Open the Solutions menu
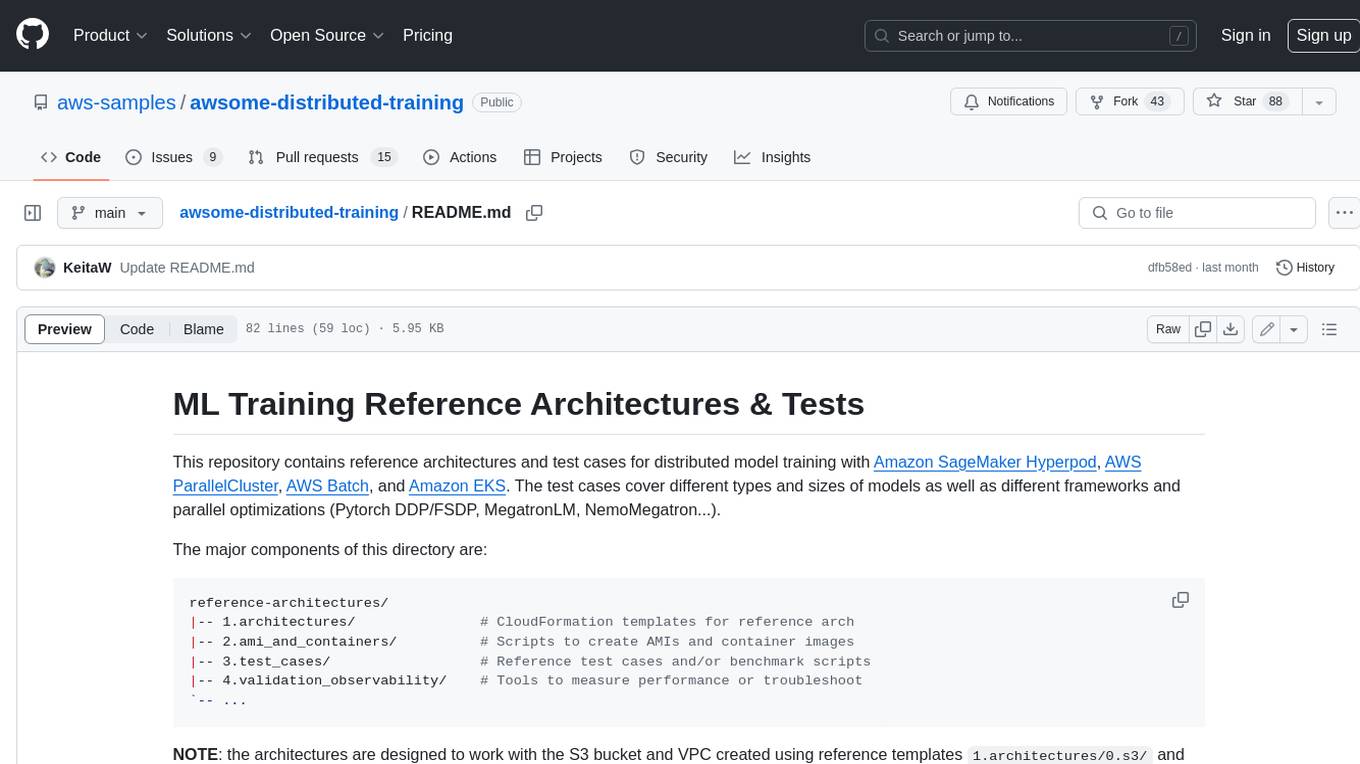The width and height of the screenshot is (1360, 764). point(208,35)
